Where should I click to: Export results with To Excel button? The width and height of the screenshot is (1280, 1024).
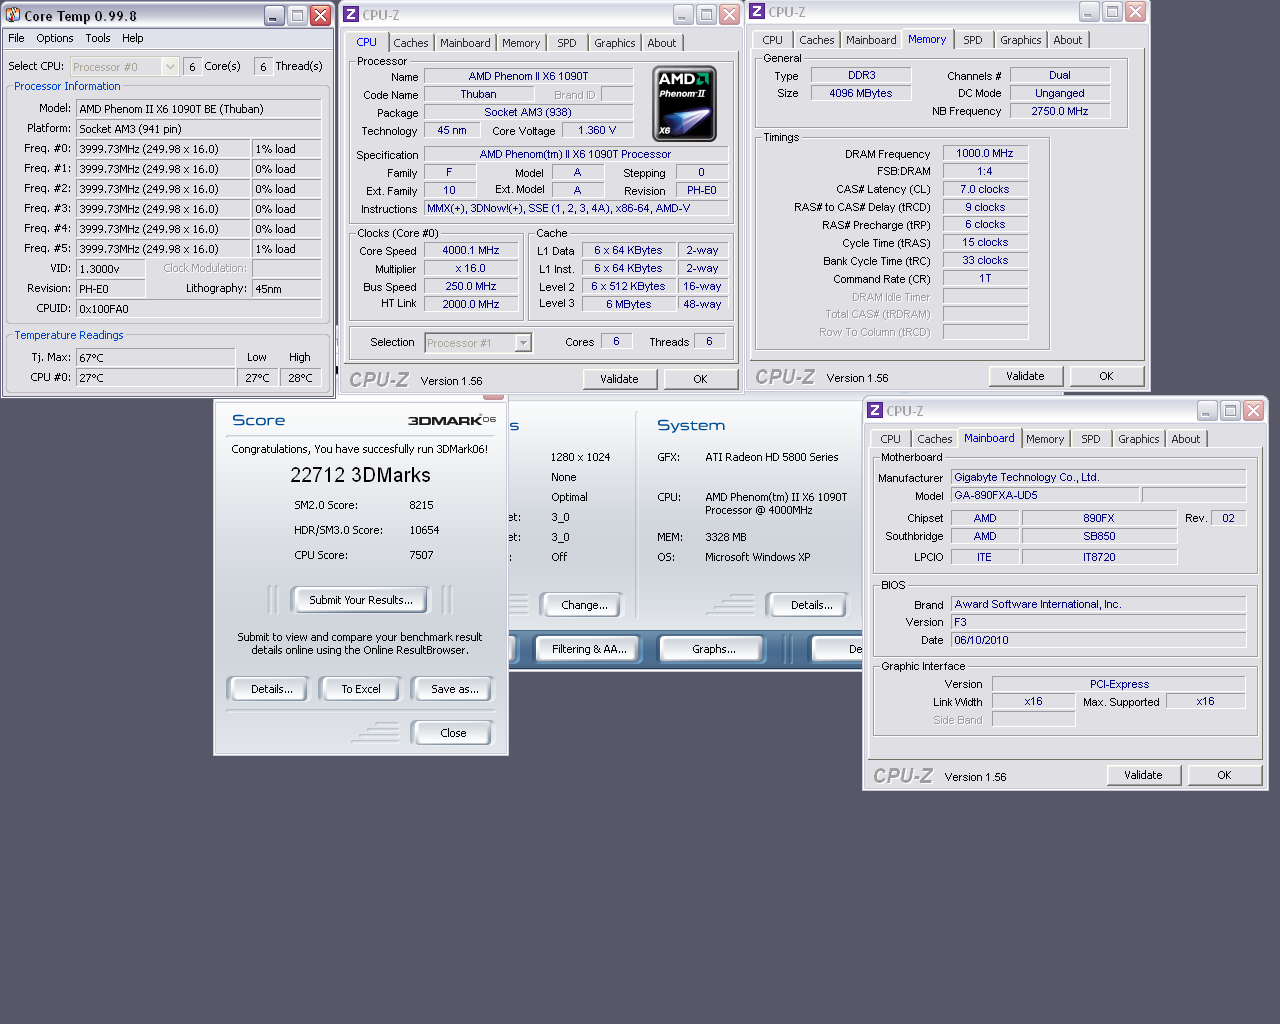[361, 689]
